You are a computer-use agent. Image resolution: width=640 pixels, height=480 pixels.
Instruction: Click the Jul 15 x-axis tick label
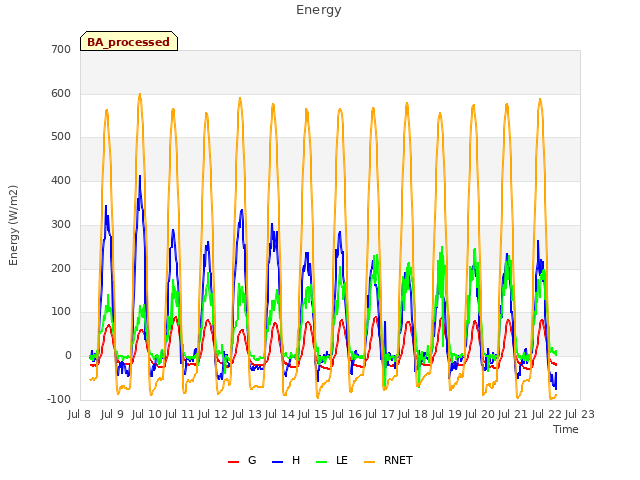point(313,414)
